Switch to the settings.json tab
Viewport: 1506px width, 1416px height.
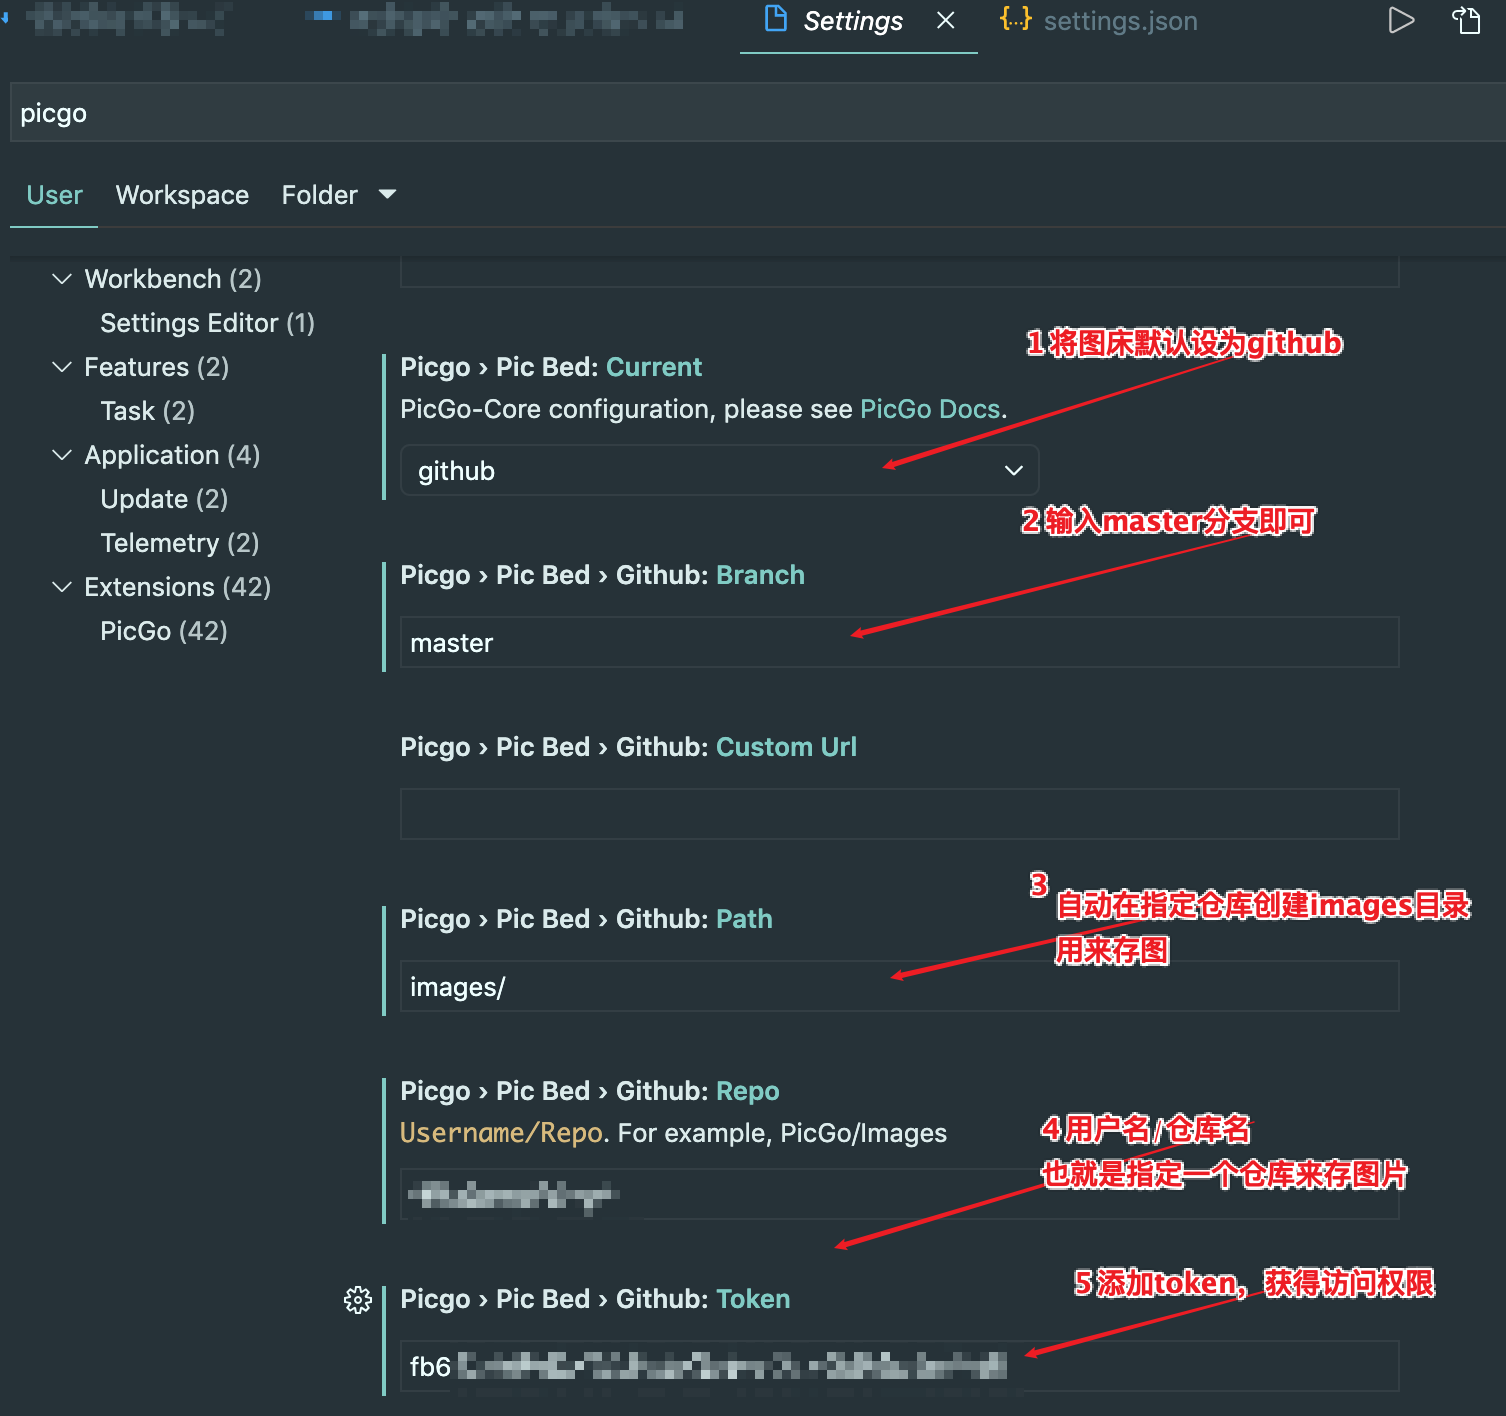tap(1098, 21)
